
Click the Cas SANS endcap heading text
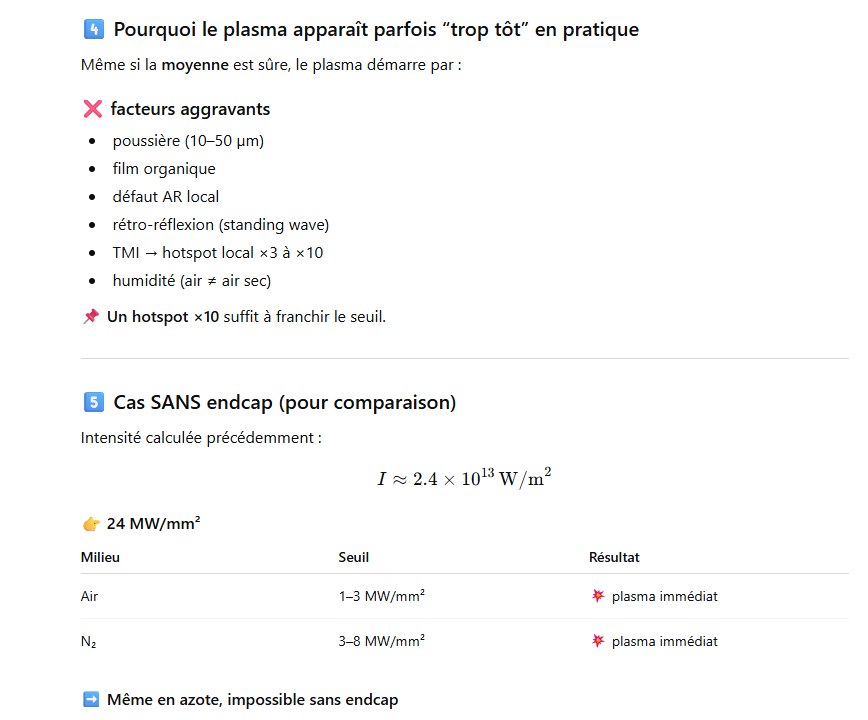[x=284, y=403]
